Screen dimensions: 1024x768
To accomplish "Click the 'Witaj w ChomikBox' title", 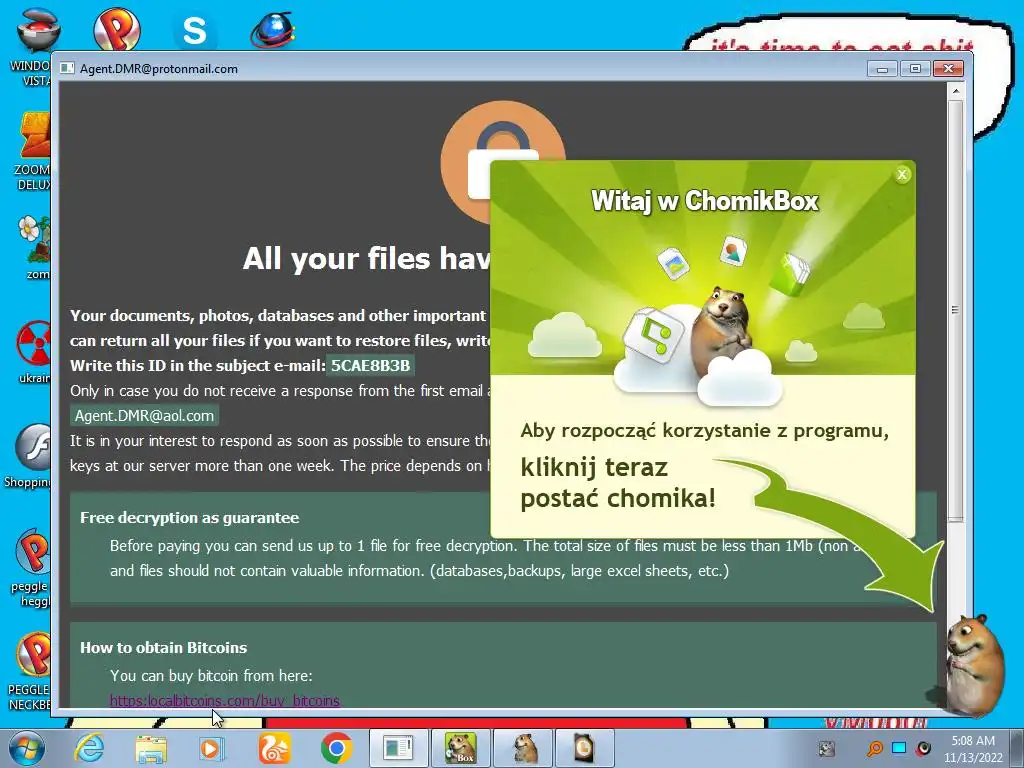I will [704, 201].
